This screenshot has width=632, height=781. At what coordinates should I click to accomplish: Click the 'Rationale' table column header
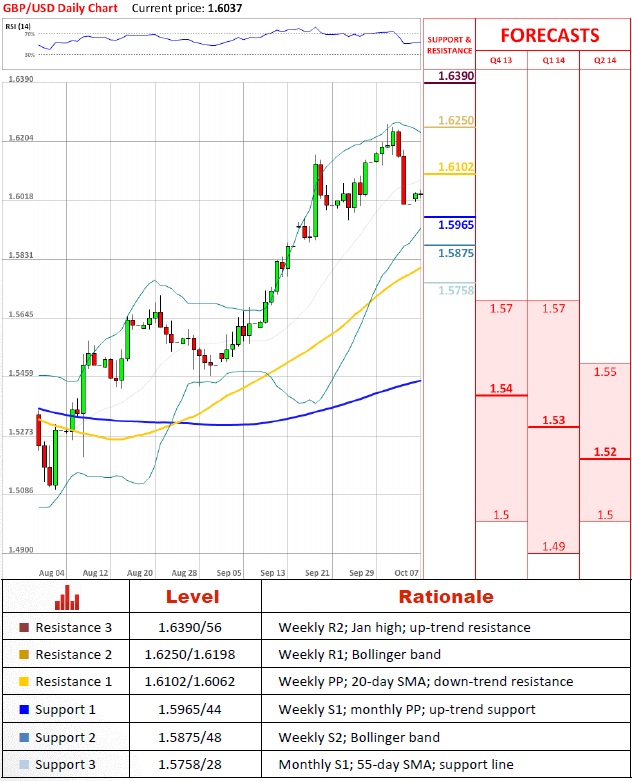point(446,597)
